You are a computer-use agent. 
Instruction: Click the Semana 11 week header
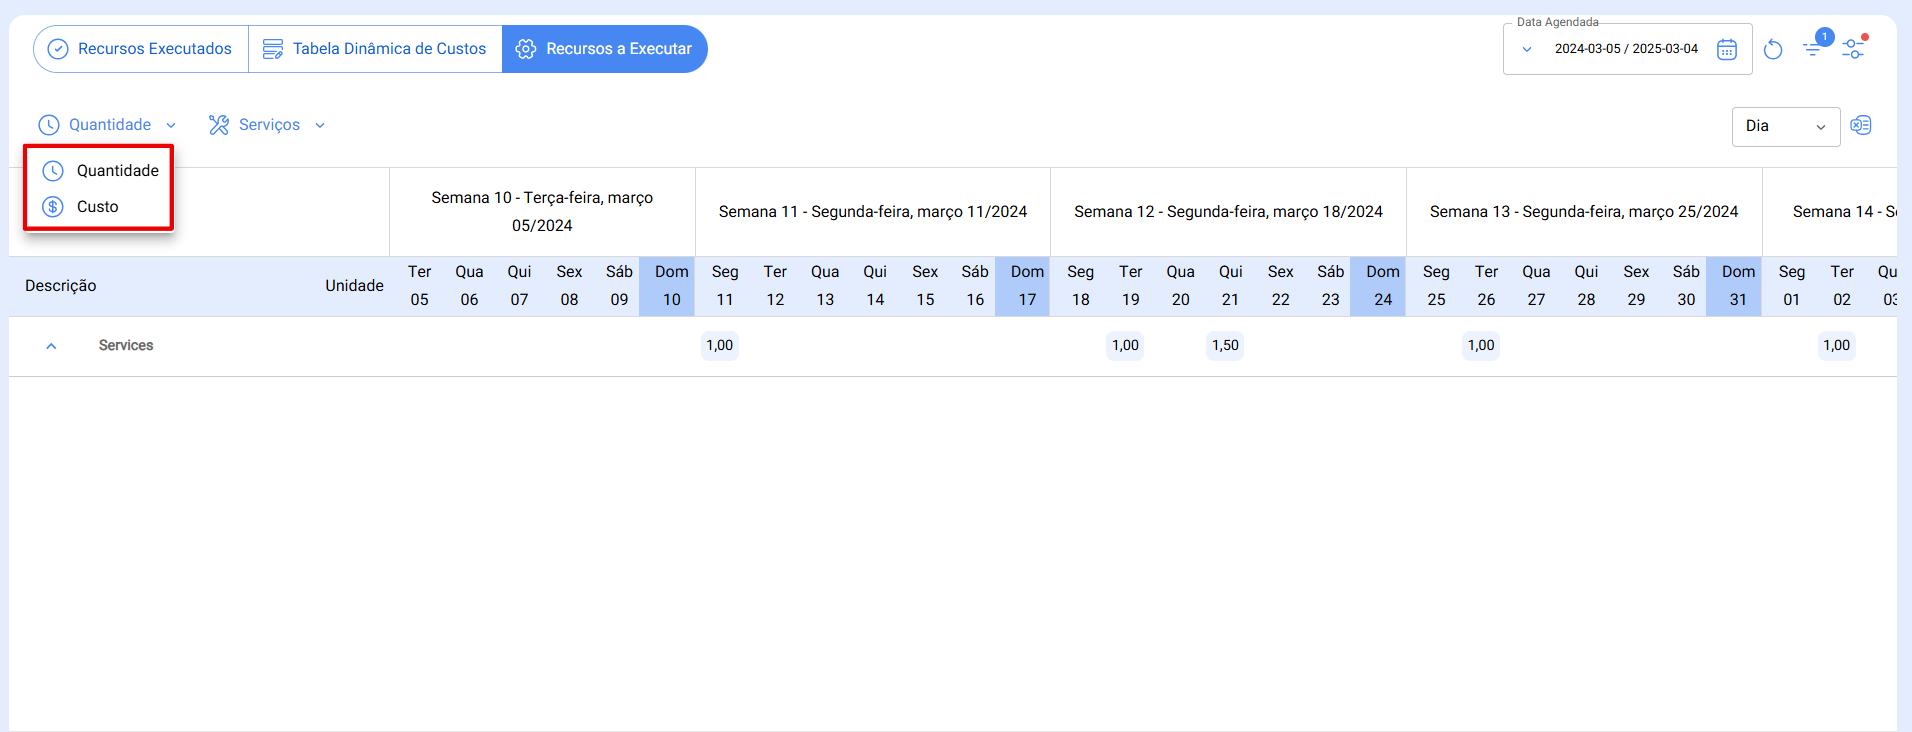click(x=873, y=212)
